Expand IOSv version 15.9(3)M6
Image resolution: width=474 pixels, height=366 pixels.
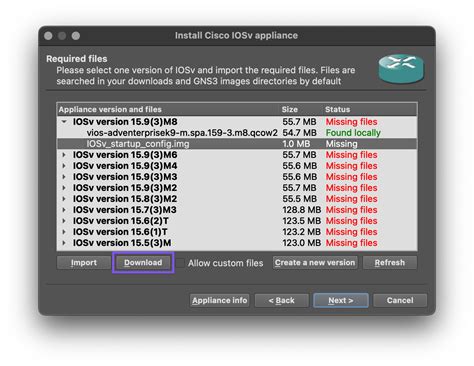coord(64,155)
